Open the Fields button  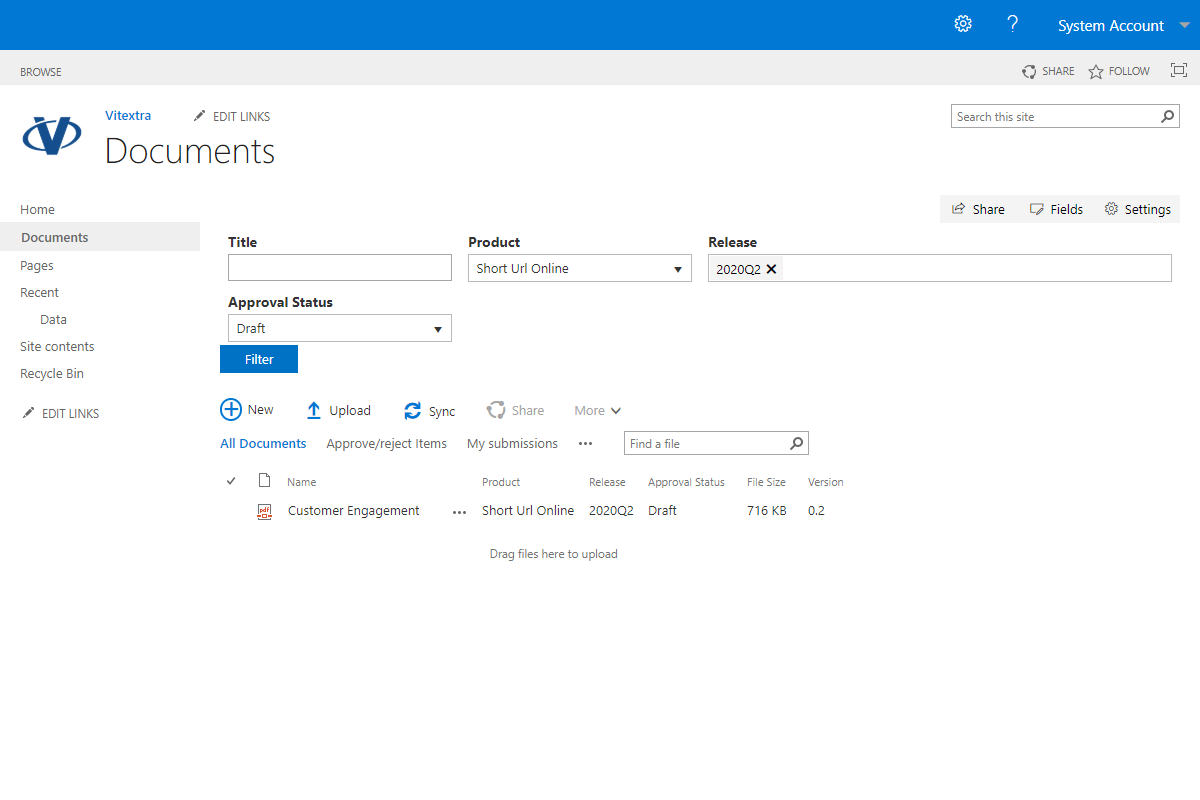1057,209
